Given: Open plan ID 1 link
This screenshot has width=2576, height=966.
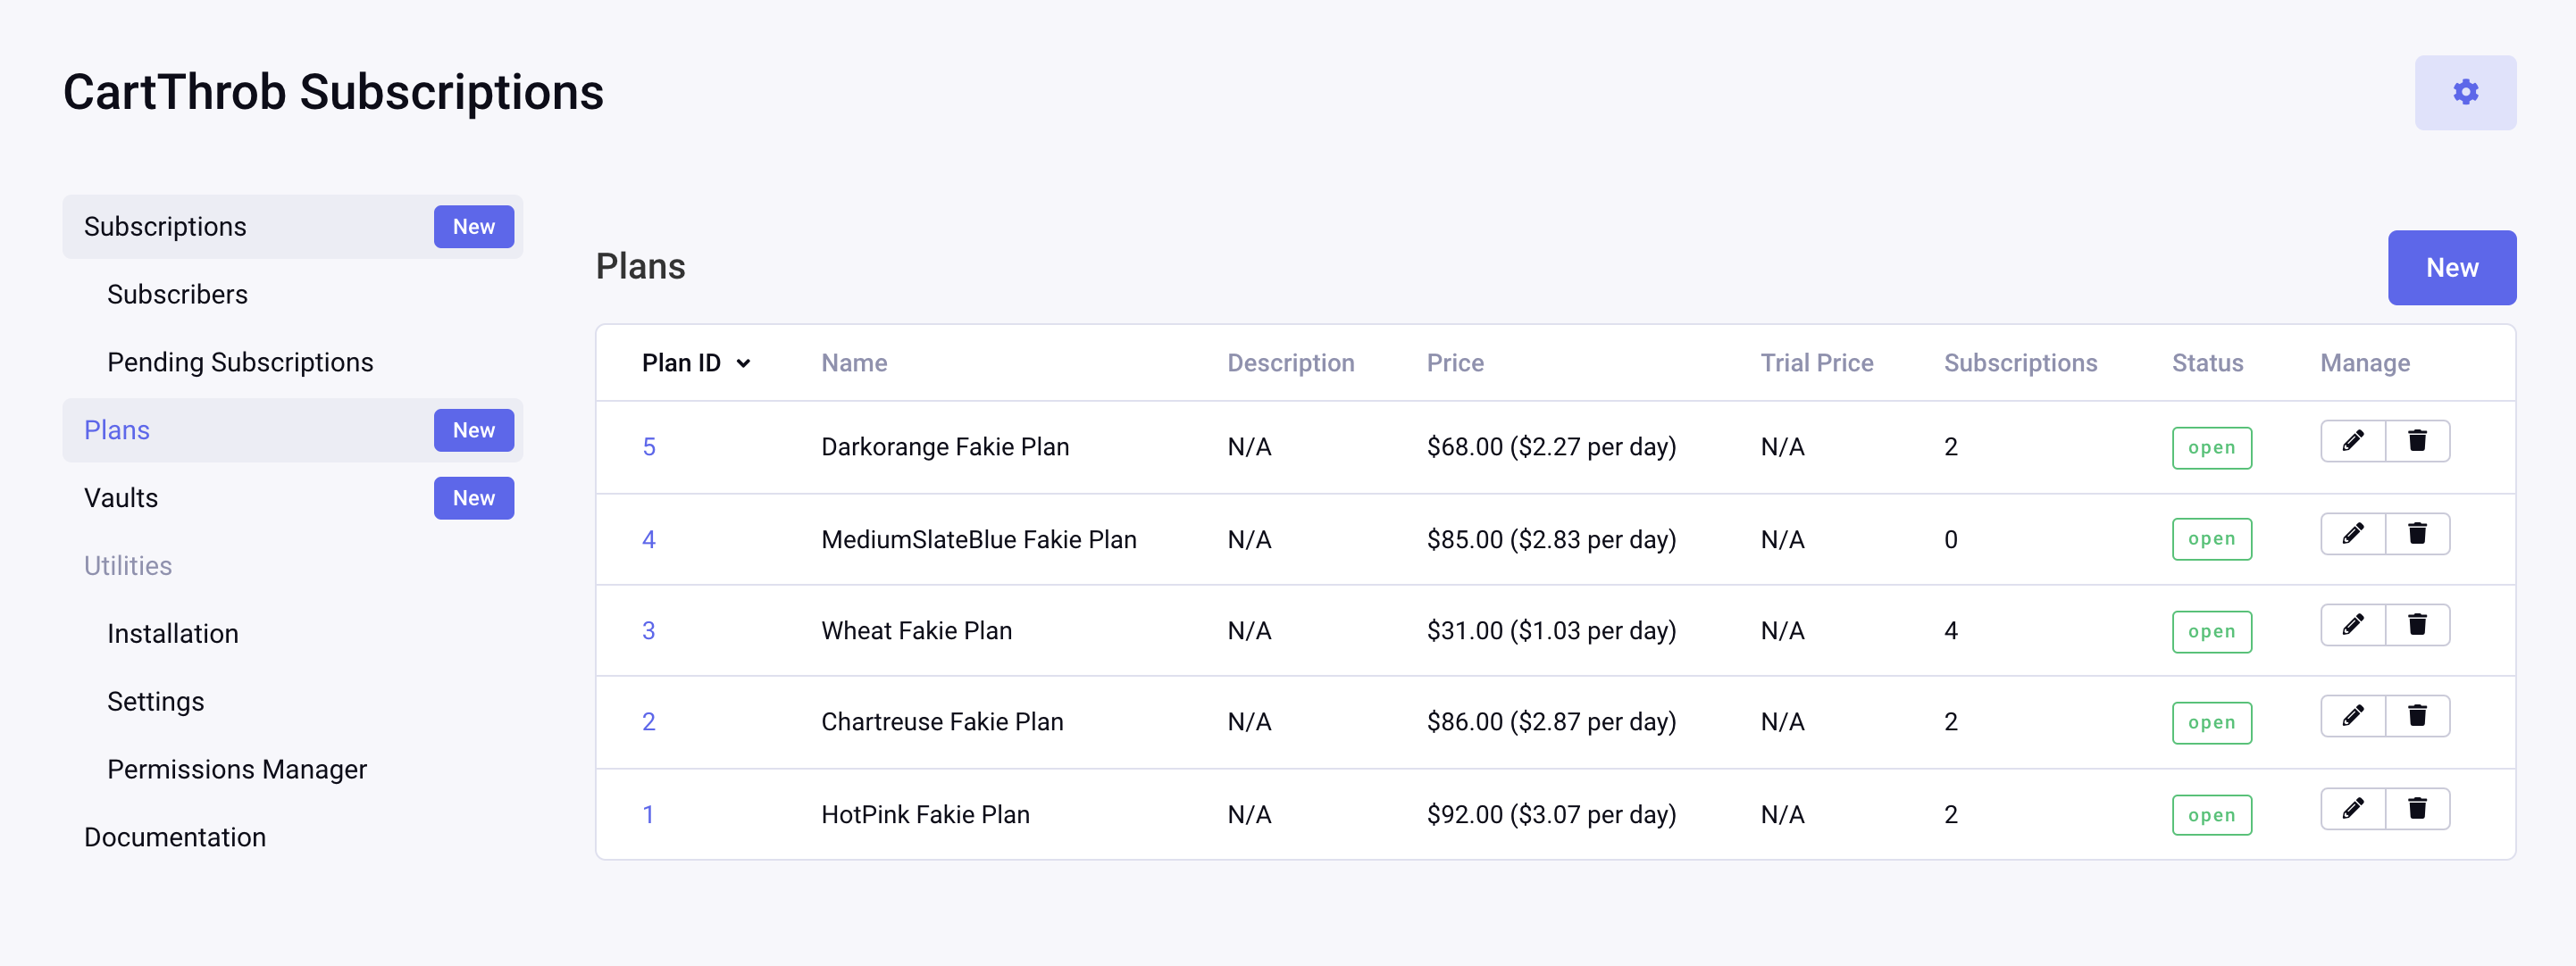Looking at the screenshot, I should 649,815.
